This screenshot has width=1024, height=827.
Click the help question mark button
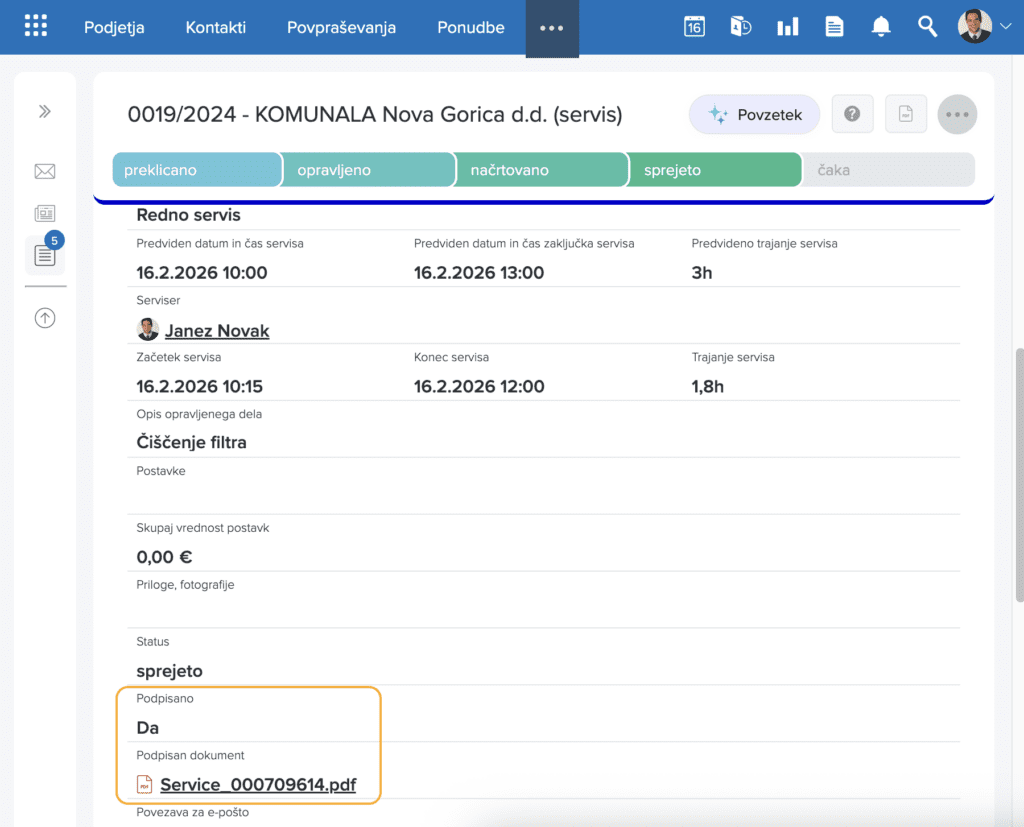pos(852,115)
